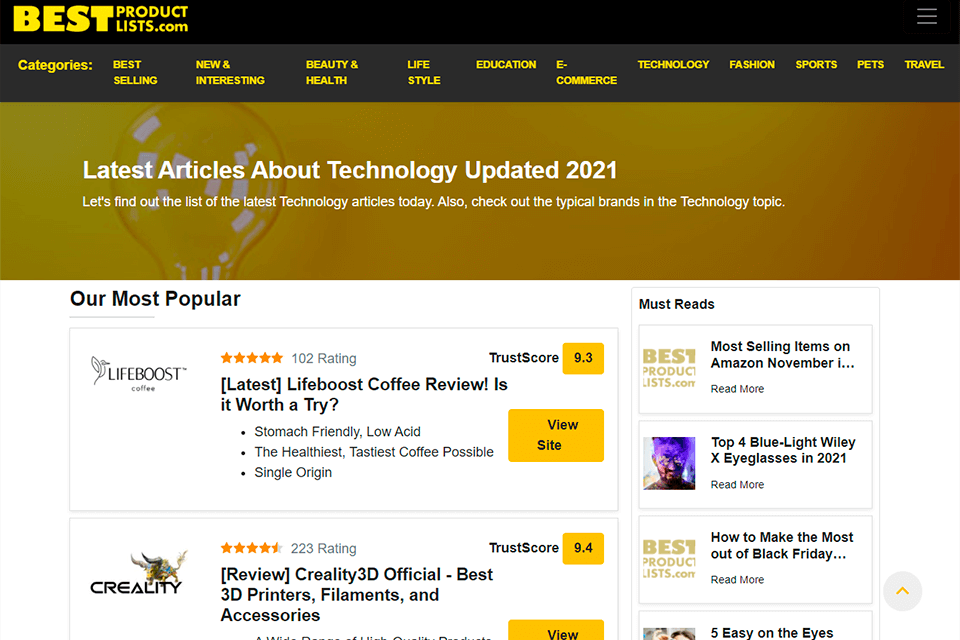The width and height of the screenshot is (960, 640).
Task: Open Best Selling category
Action: point(135,72)
